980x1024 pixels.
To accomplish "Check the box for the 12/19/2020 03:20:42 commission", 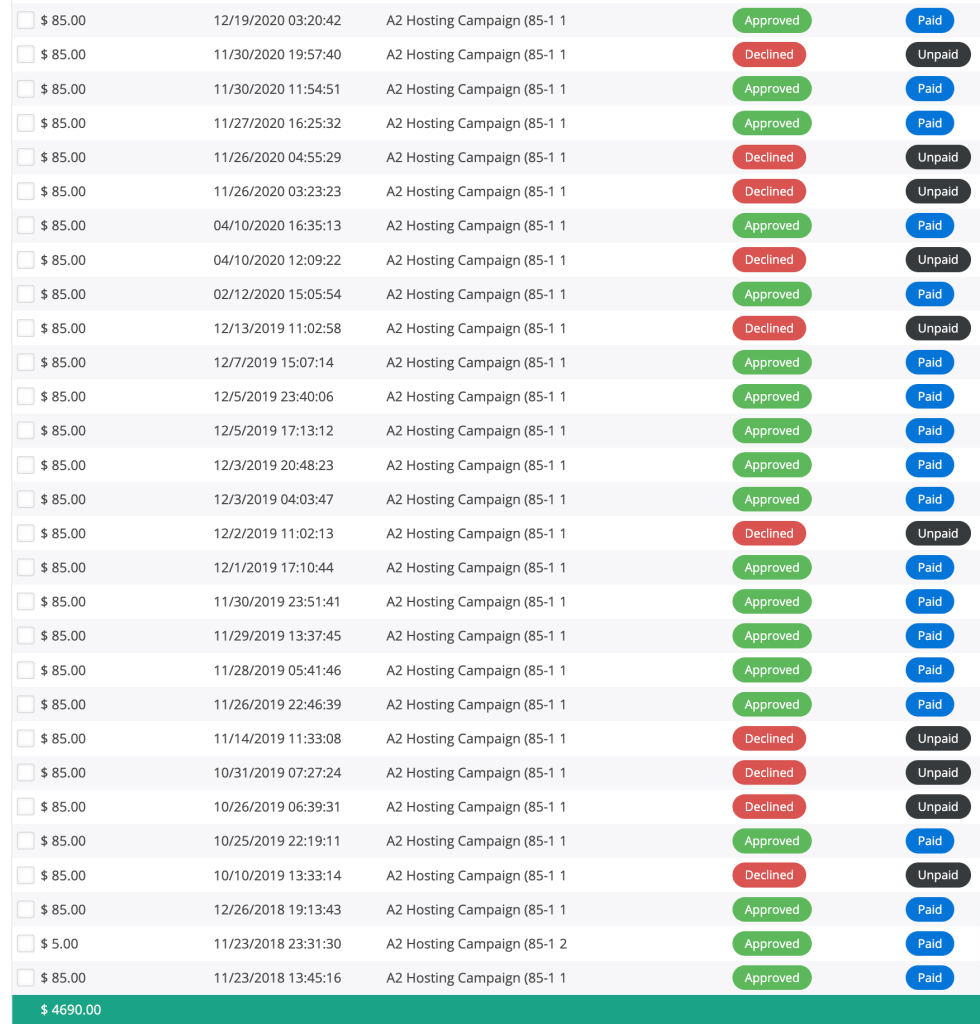I will pos(26,20).
